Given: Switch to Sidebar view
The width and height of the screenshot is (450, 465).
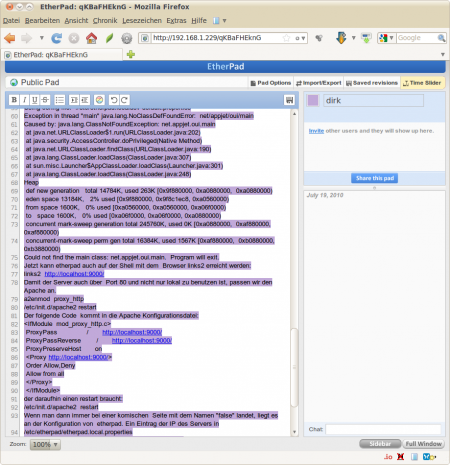Looking at the screenshot, I should [x=380, y=444].
